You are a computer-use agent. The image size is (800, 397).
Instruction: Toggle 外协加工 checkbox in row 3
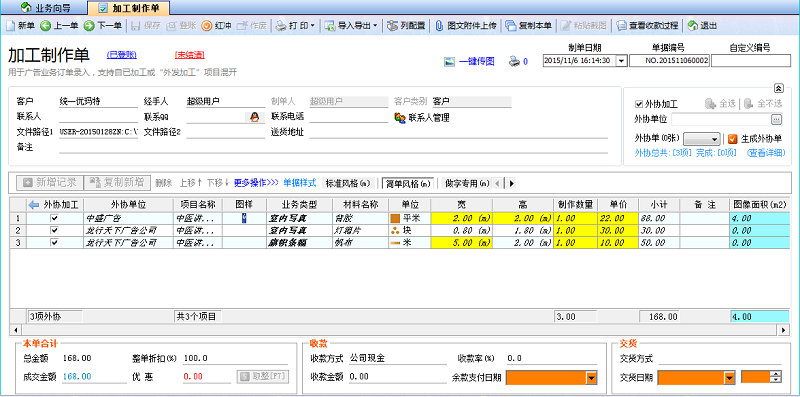pyautogui.click(x=55, y=242)
